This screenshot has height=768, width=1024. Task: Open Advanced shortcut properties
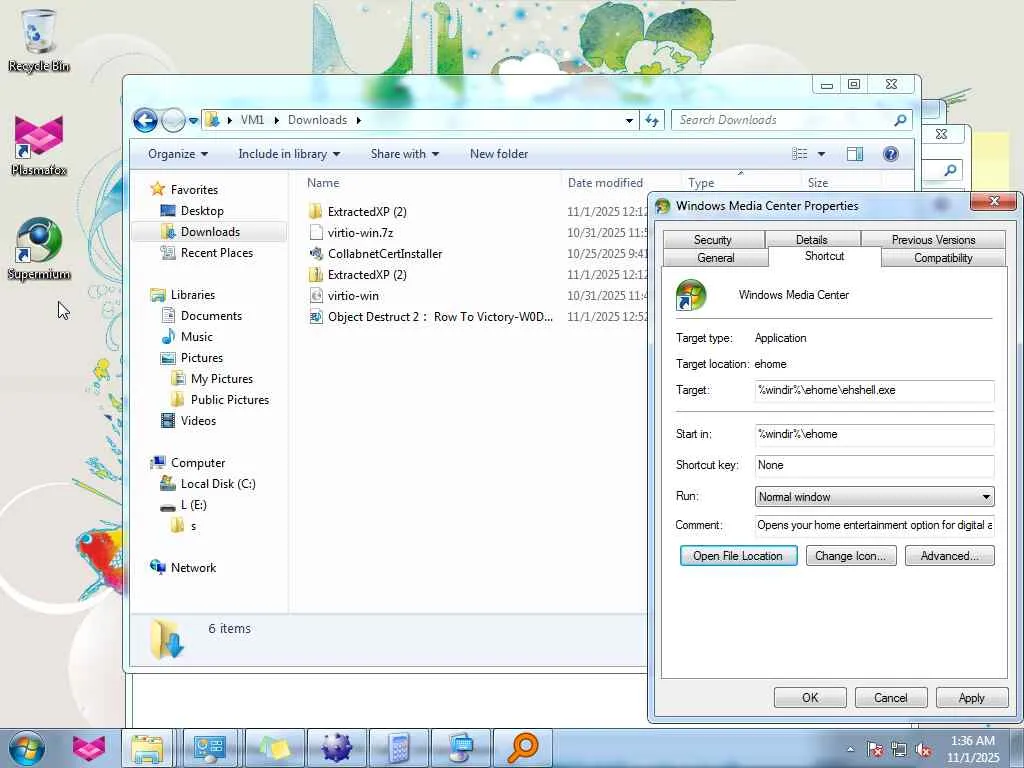pos(950,556)
